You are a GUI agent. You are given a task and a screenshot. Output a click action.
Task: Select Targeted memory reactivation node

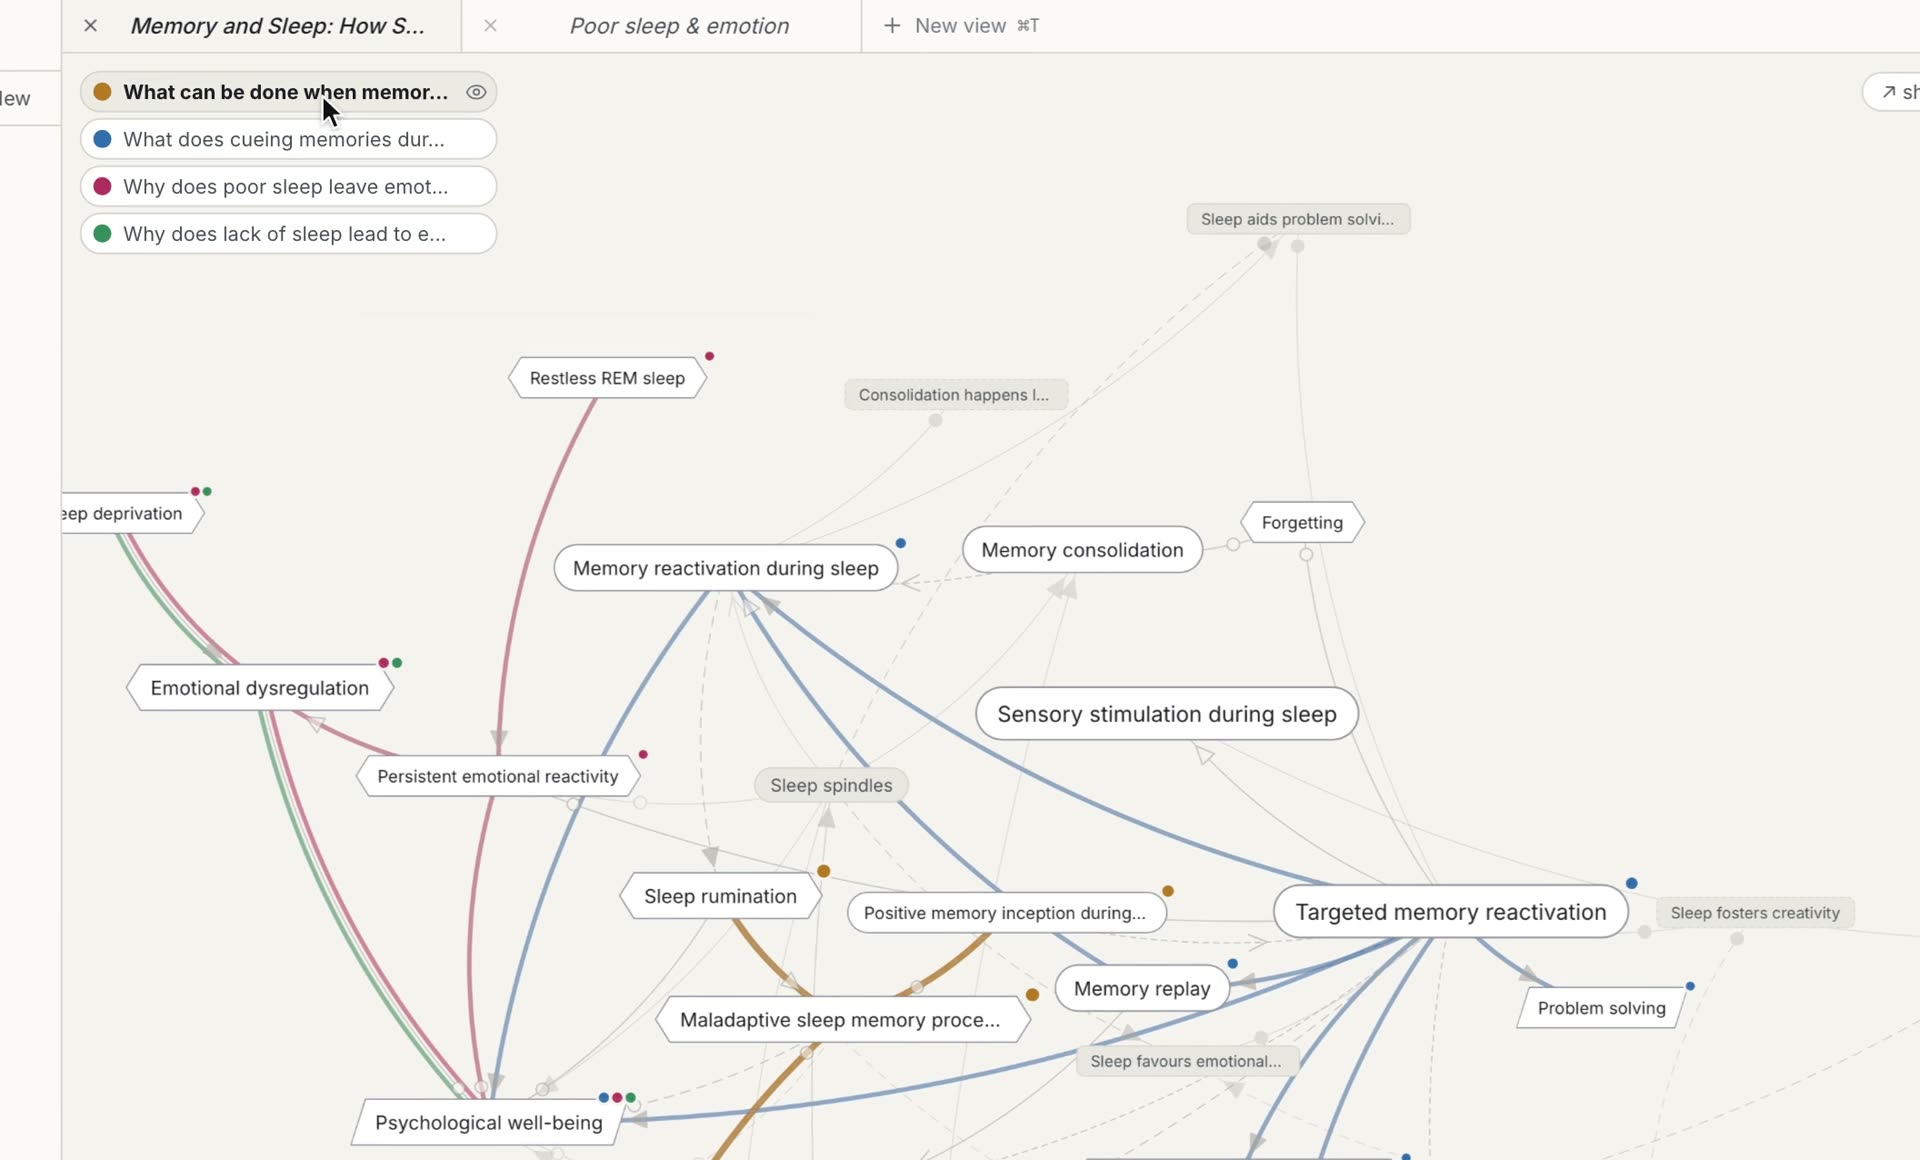coord(1451,912)
